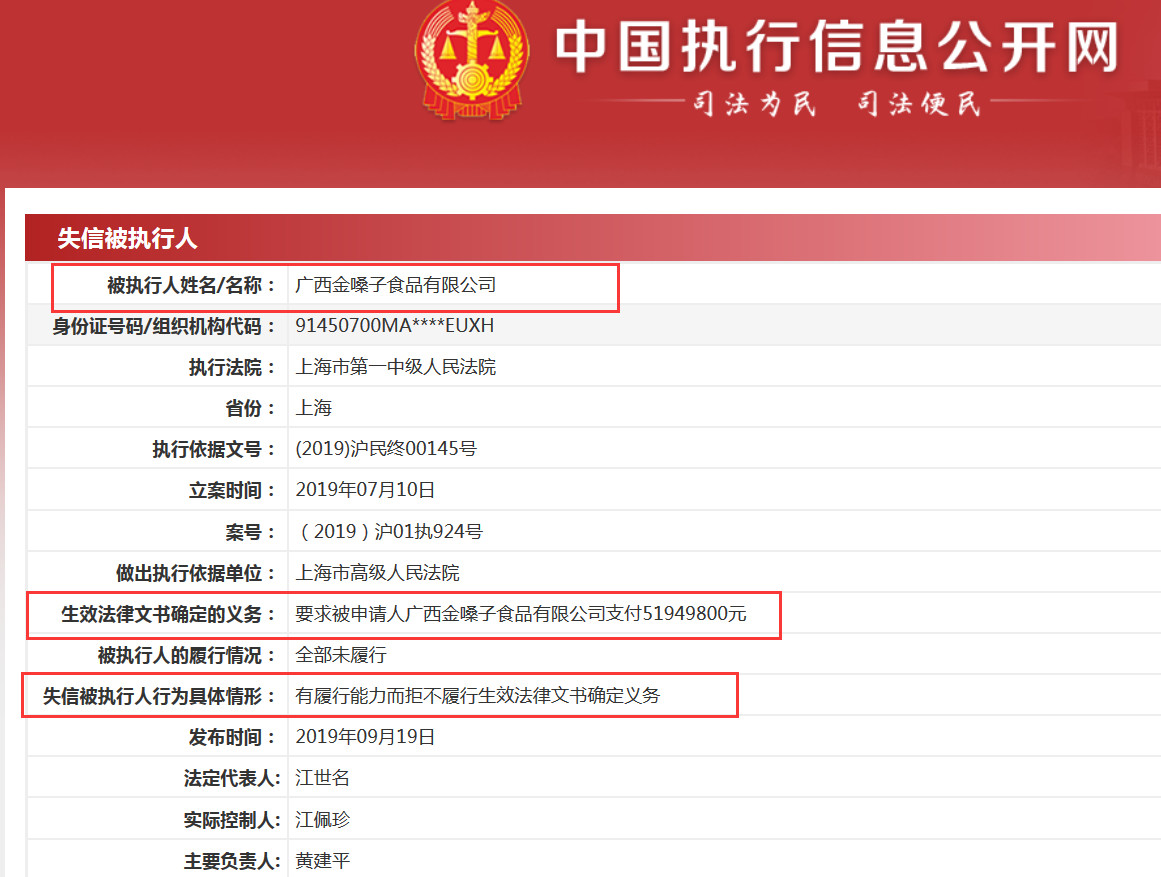Click the 司法为民 司法便民 slogan
Image resolution: width=1161 pixels, height=877 pixels.
(x=835, y=103)
